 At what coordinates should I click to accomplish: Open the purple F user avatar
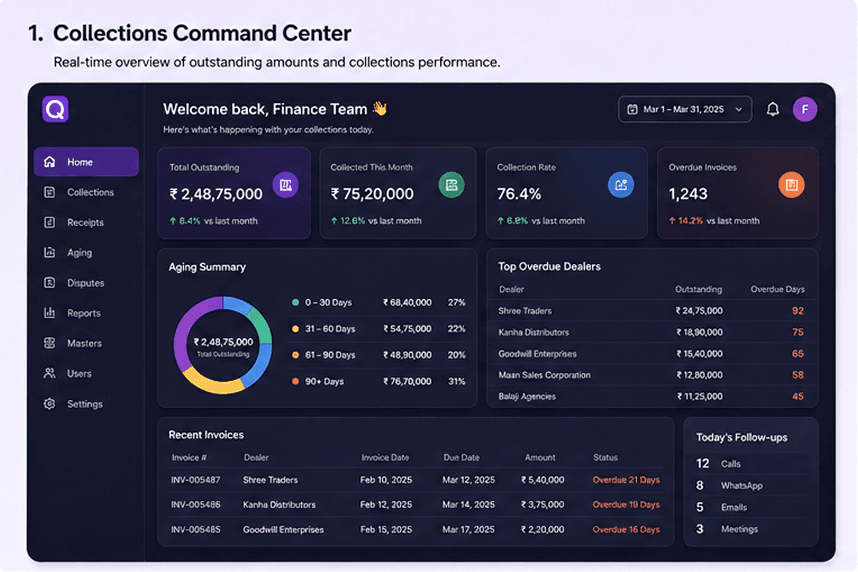pos(804,109)
